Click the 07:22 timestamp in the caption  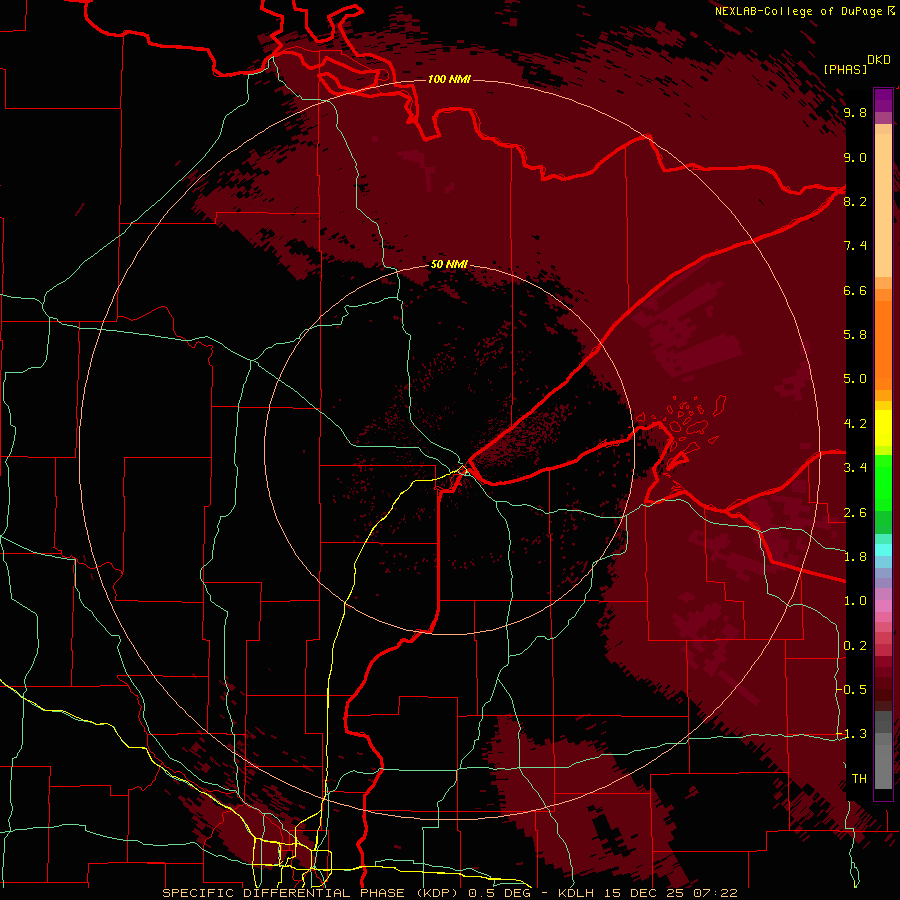coord(715,893)
